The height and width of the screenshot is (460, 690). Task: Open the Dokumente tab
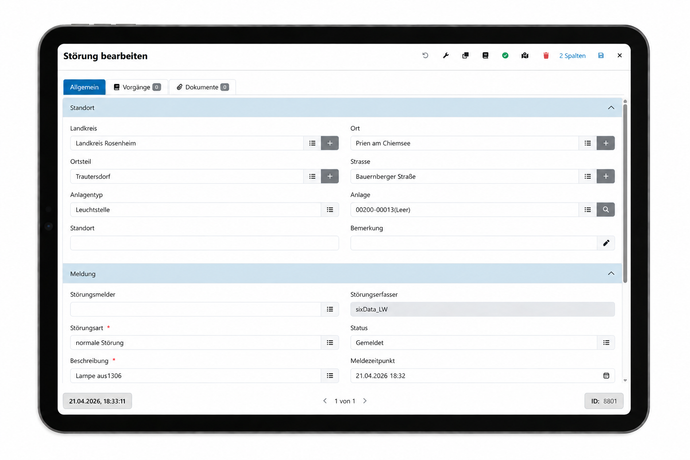pyautogui.click(x=202, y=87)
